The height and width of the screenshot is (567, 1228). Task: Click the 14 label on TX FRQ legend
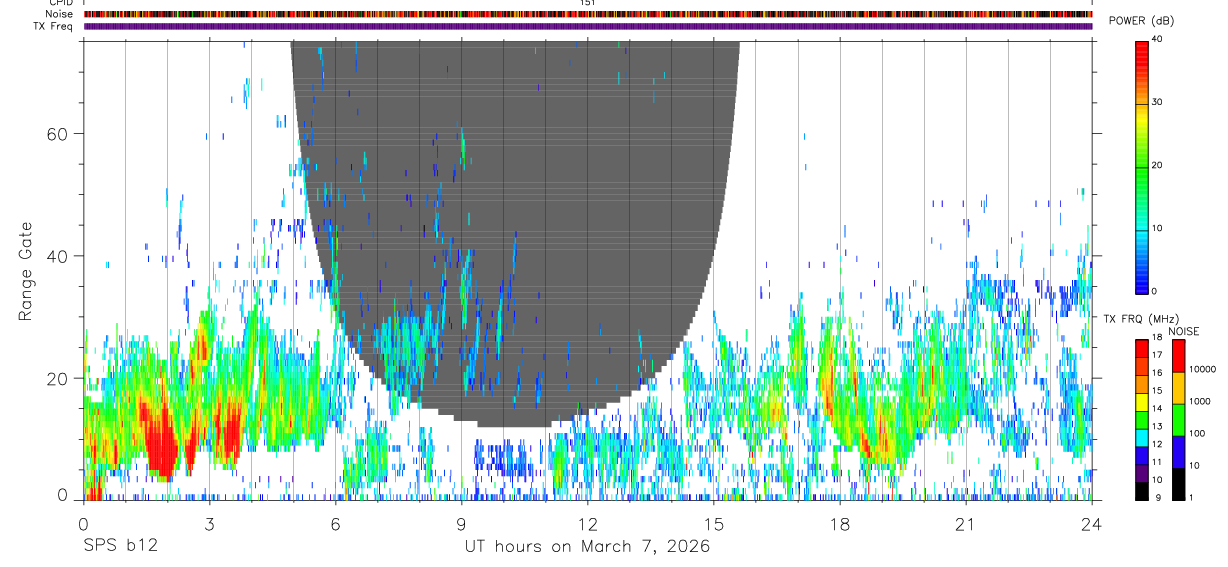[1157, 407]
